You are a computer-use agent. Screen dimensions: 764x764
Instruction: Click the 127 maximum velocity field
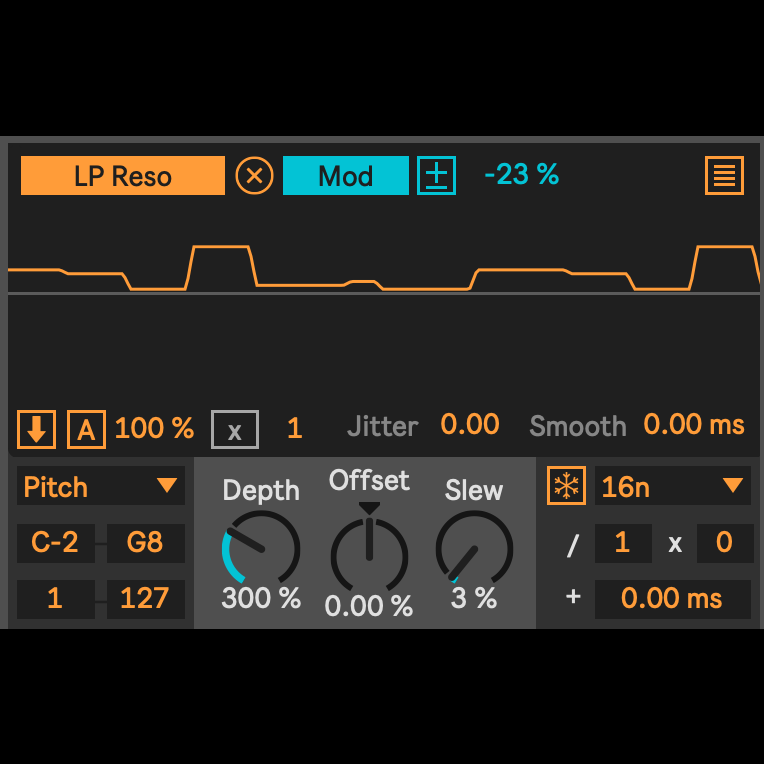tap(145, 598)
